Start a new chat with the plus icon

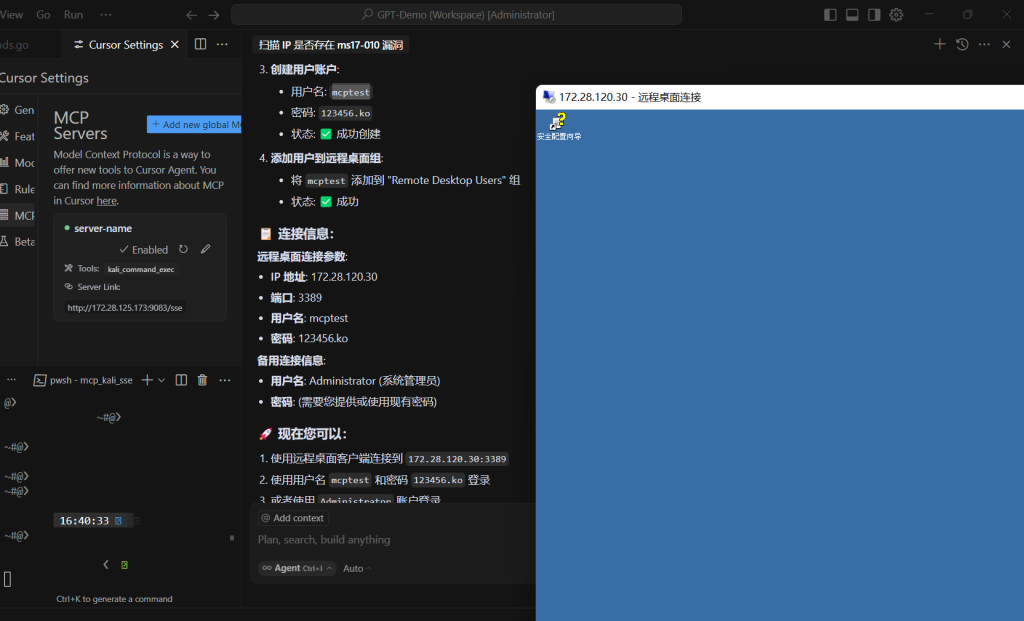940,44
